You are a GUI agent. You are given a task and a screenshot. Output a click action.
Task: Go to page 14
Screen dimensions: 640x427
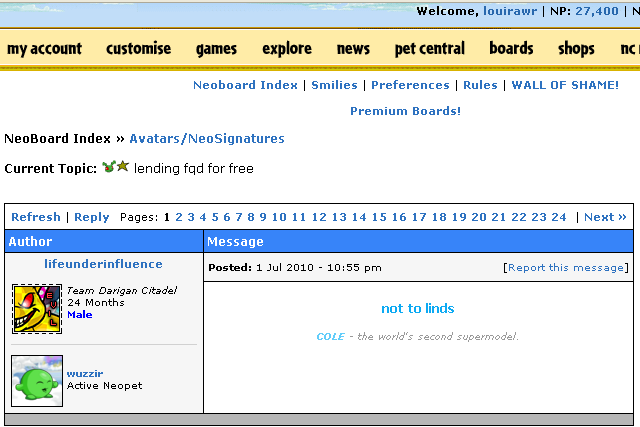pos(359,217)
